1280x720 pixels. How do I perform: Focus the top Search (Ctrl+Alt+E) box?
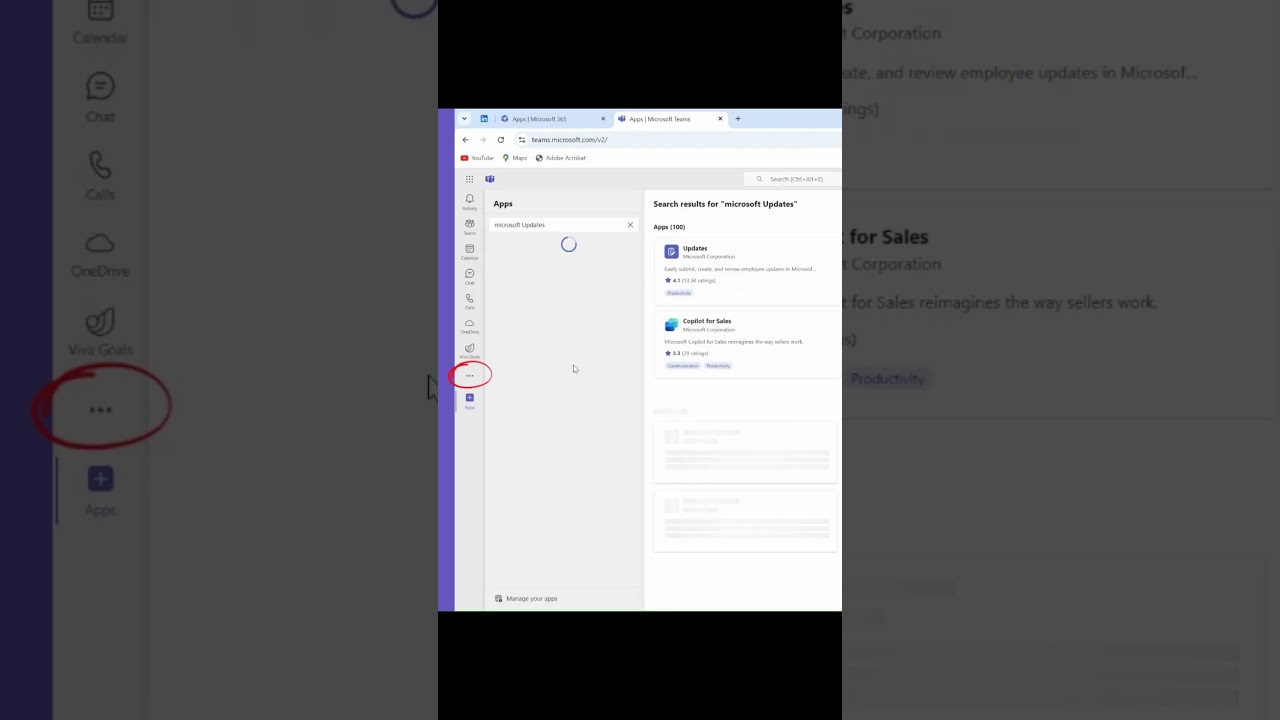coord(795,179)
